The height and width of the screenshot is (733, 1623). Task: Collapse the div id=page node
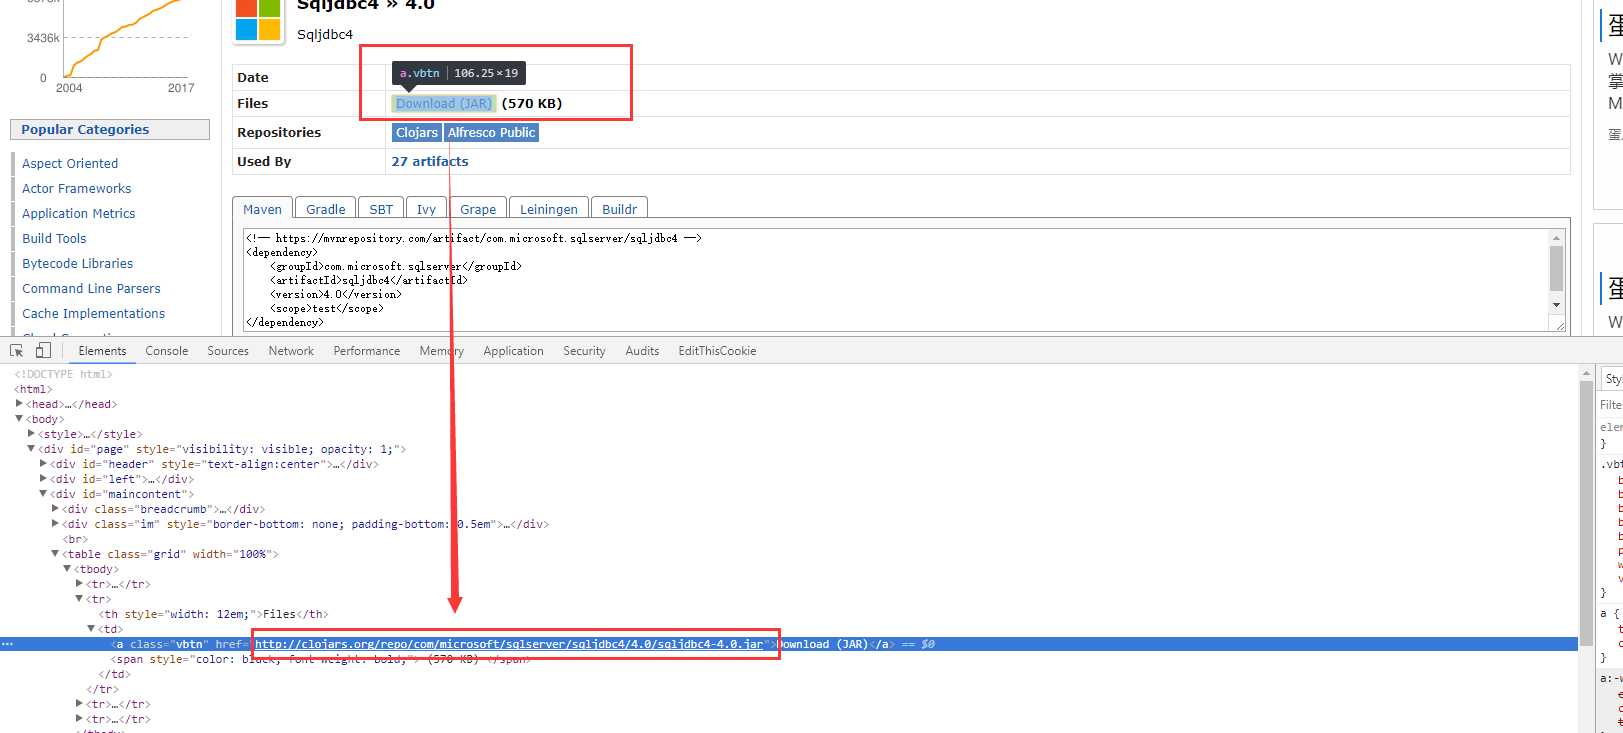coord(31,449)
